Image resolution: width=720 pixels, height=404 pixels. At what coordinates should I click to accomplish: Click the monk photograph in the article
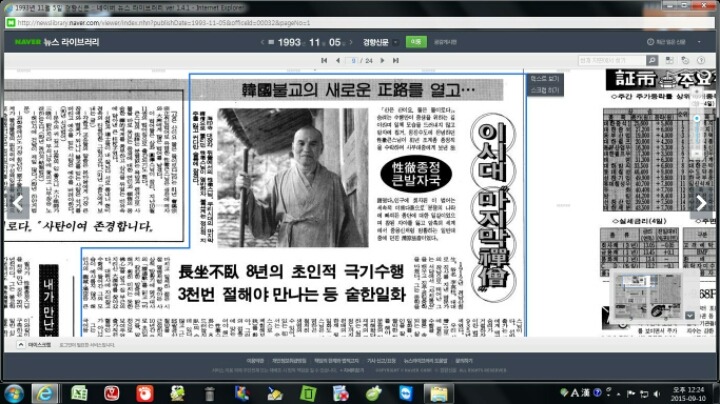point(292,178)
